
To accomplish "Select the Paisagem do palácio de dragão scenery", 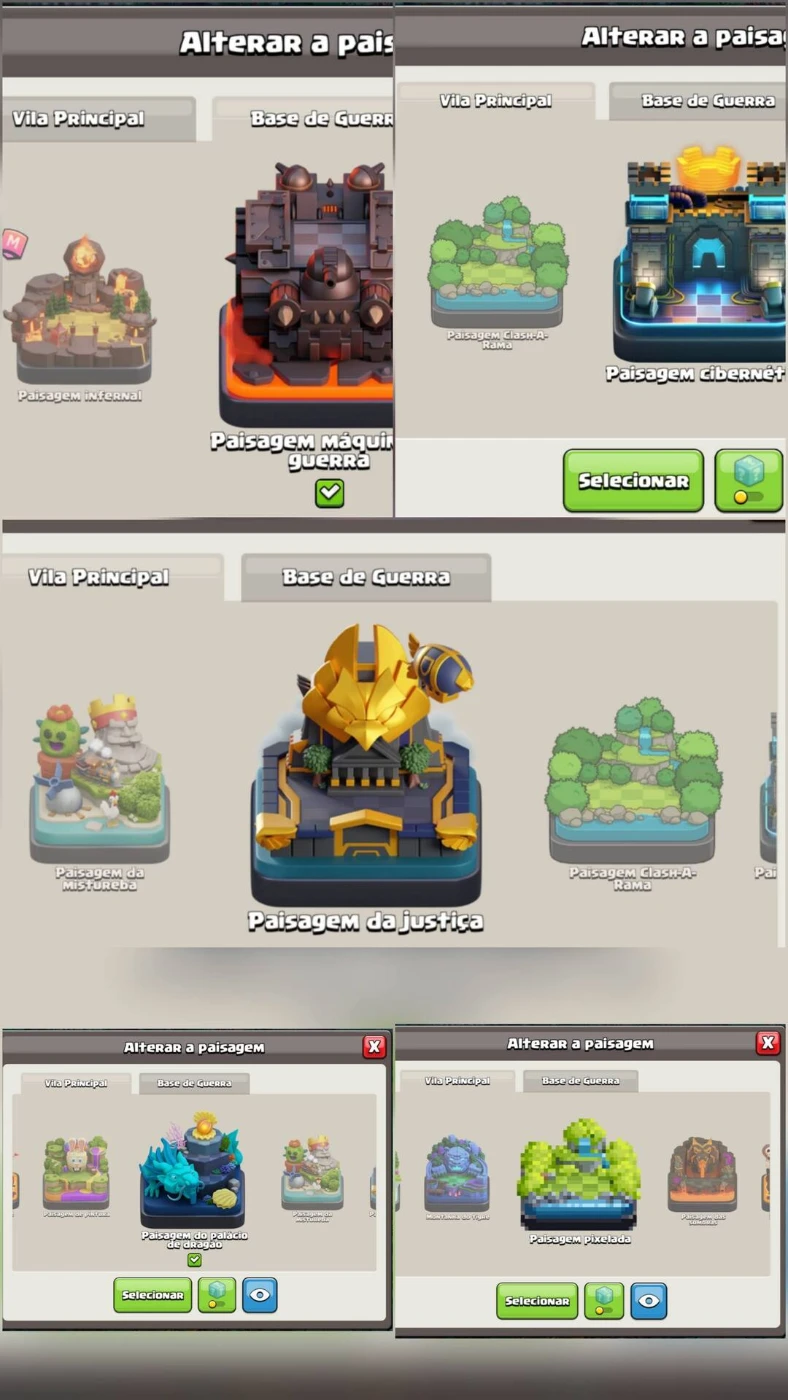I will click(193, 1170).
